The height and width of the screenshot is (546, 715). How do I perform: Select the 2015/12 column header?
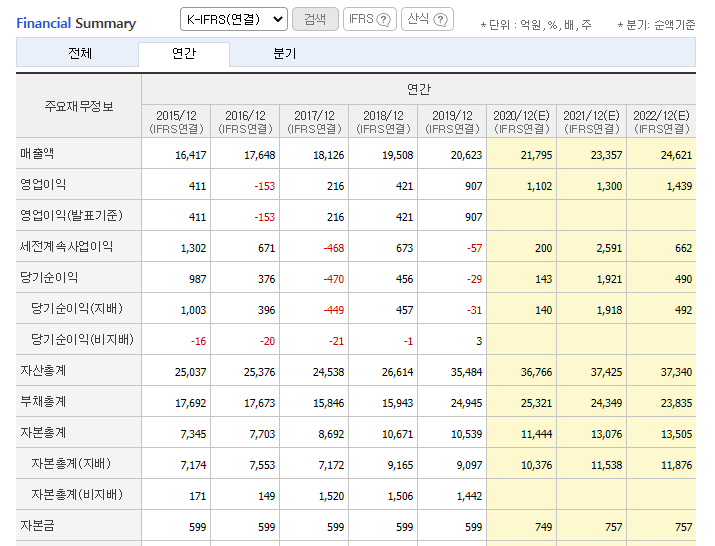[176, 121]
